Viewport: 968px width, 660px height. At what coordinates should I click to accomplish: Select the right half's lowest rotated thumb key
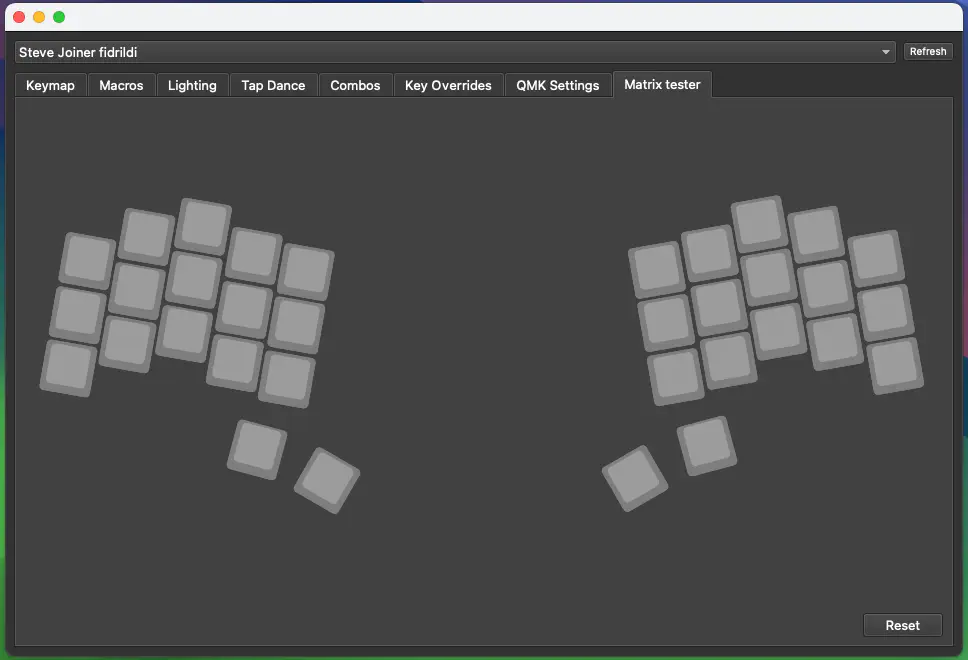click(x=635, y=478)
